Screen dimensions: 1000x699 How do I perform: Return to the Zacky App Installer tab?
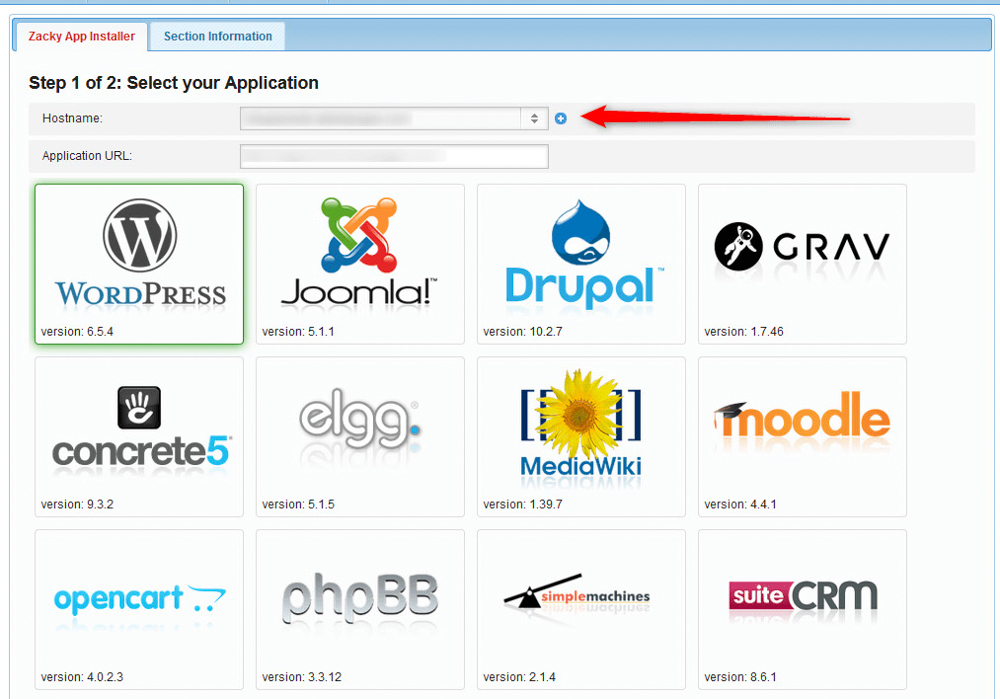[x=80, y=36]
